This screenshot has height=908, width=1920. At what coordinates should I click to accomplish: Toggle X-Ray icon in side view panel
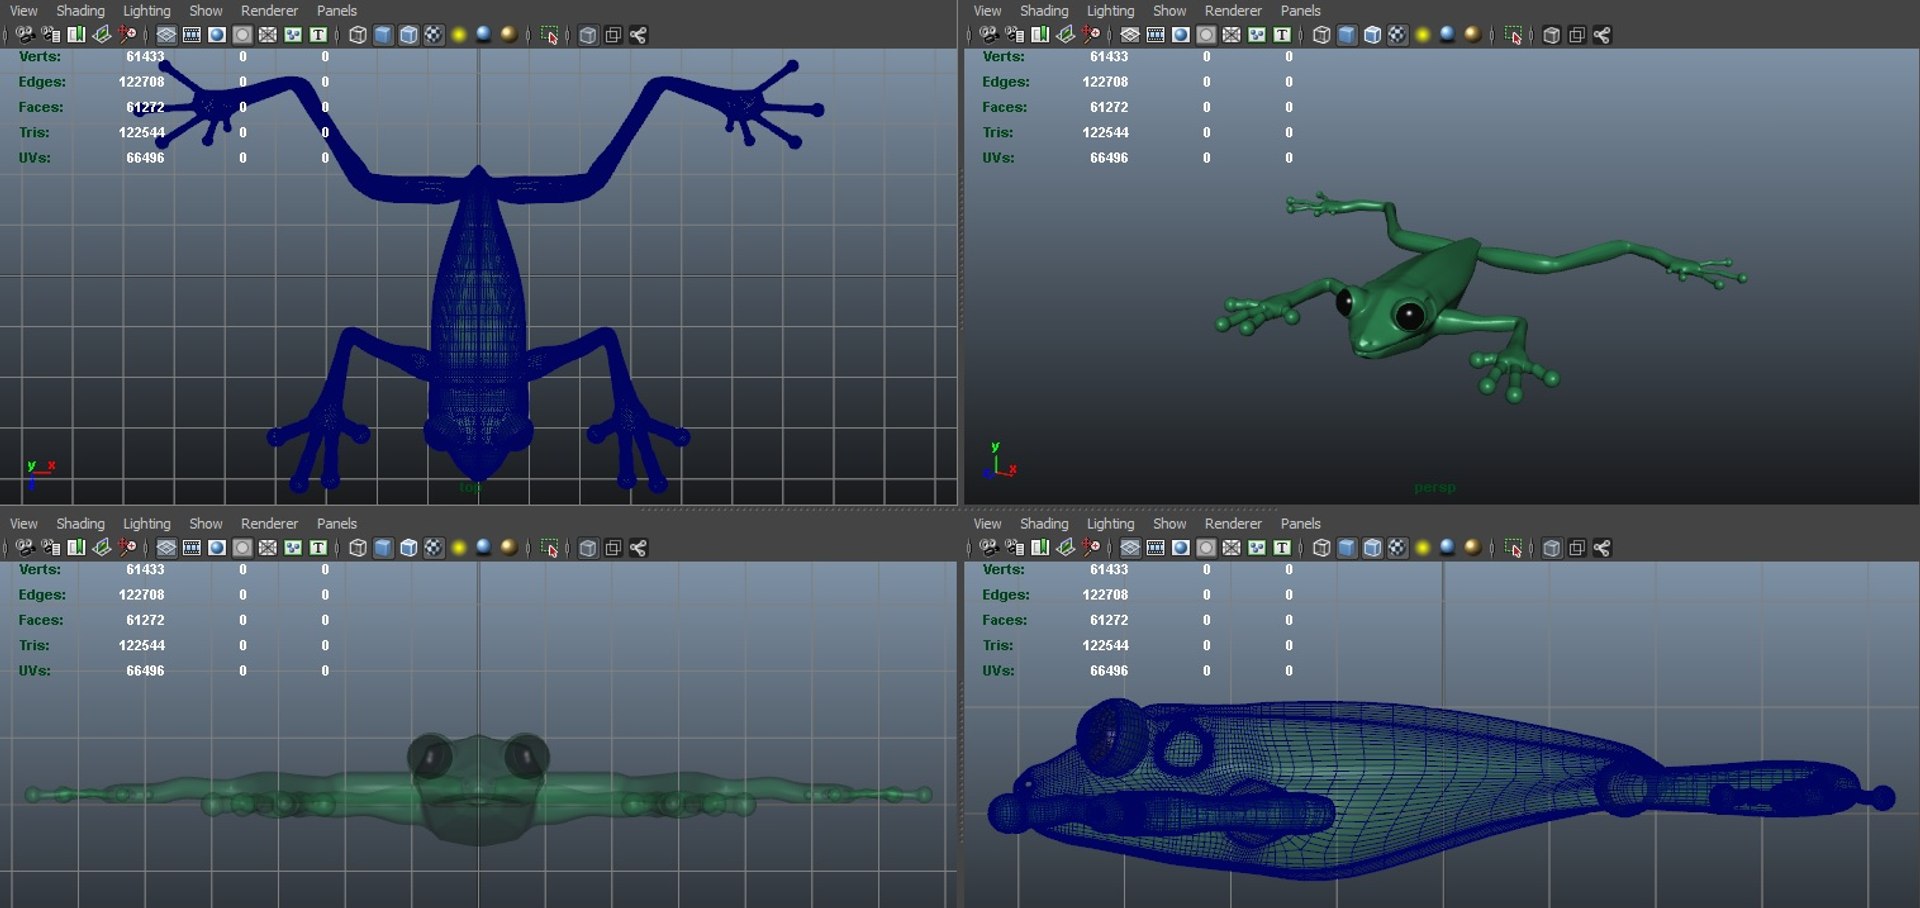pos(1552,548)
